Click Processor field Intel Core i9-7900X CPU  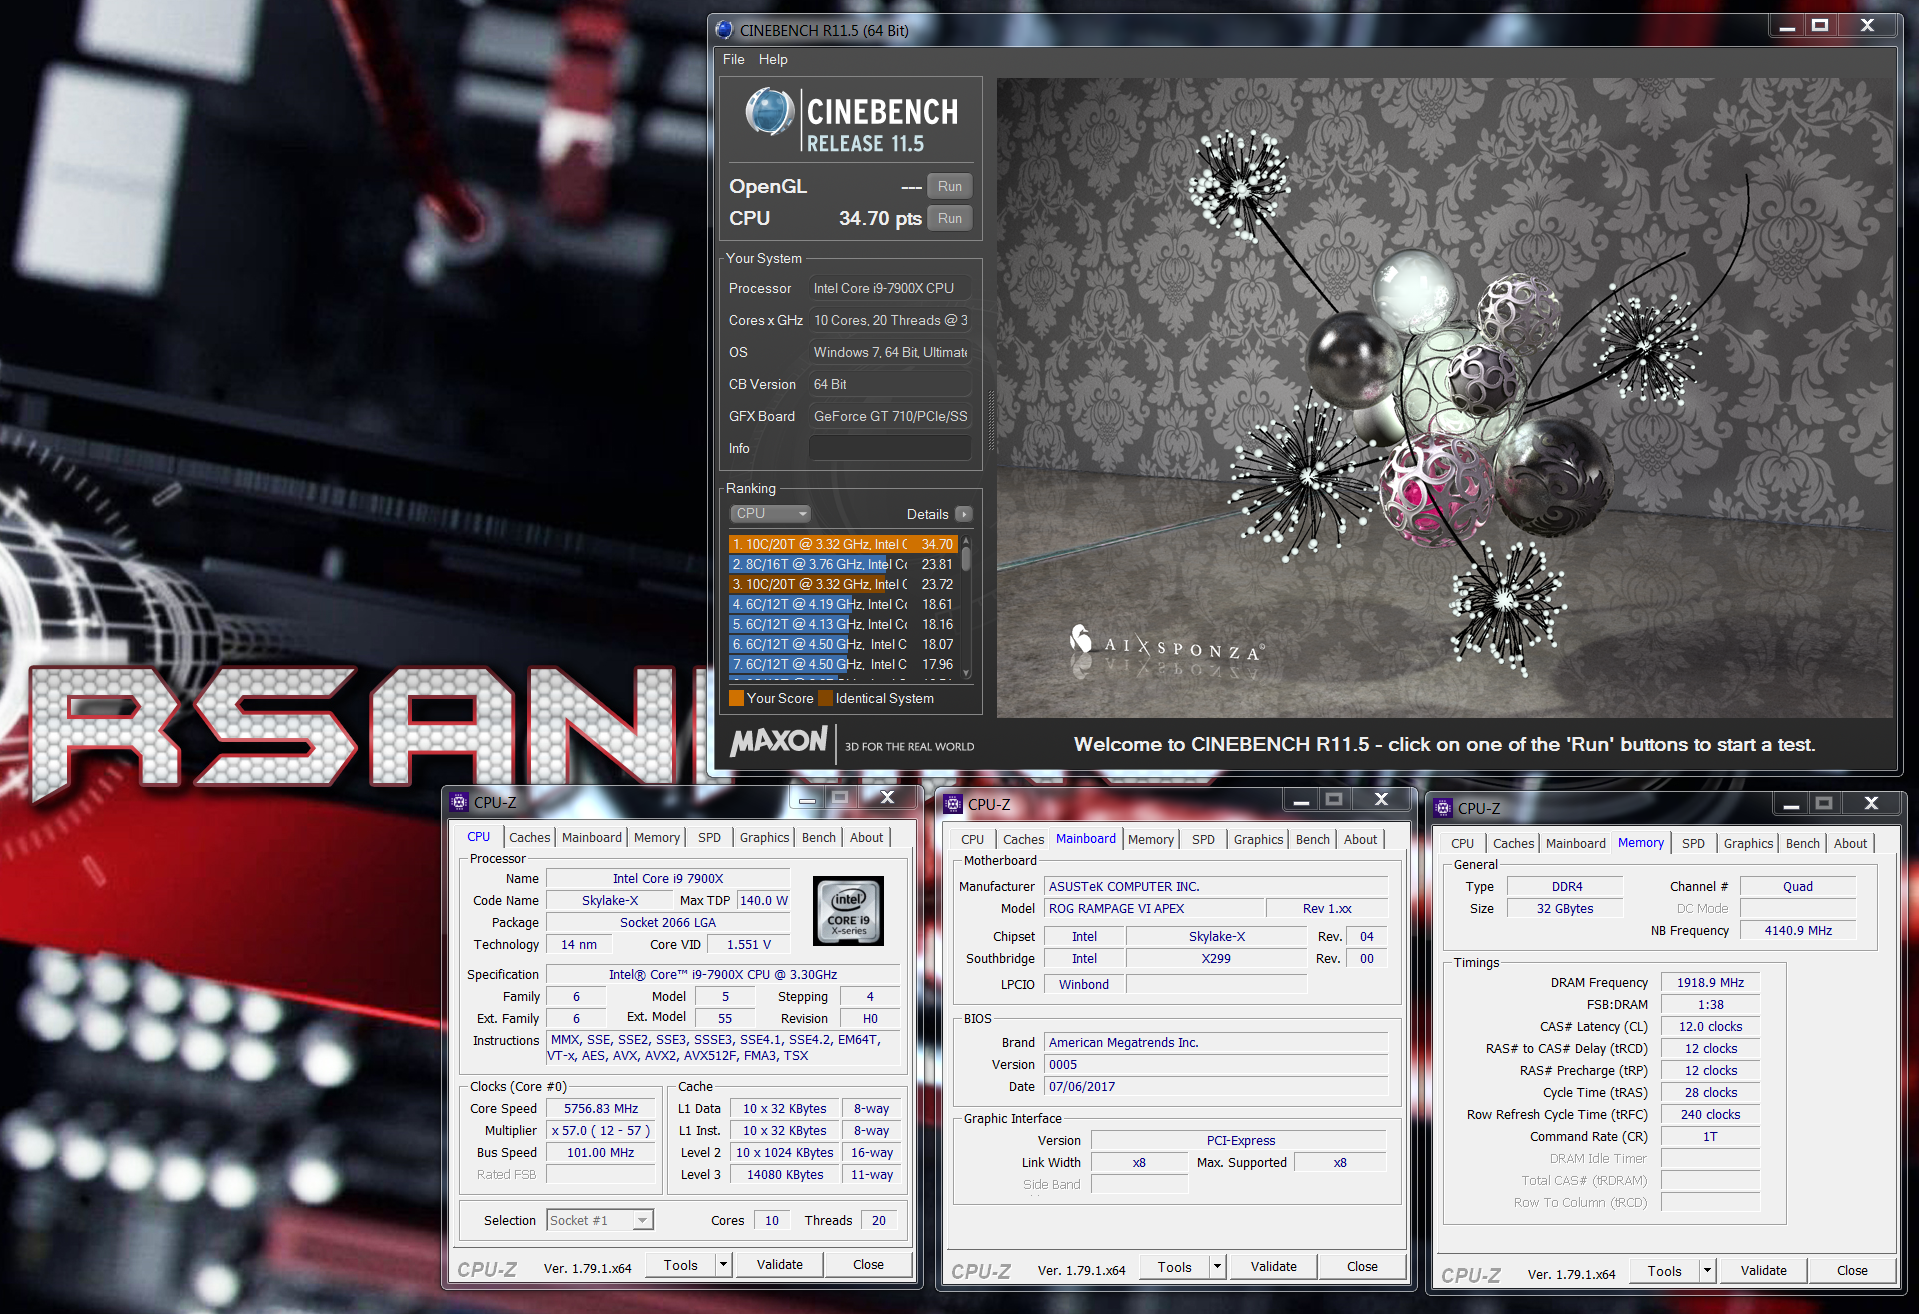pyautogui.click(x=890, y=288)
